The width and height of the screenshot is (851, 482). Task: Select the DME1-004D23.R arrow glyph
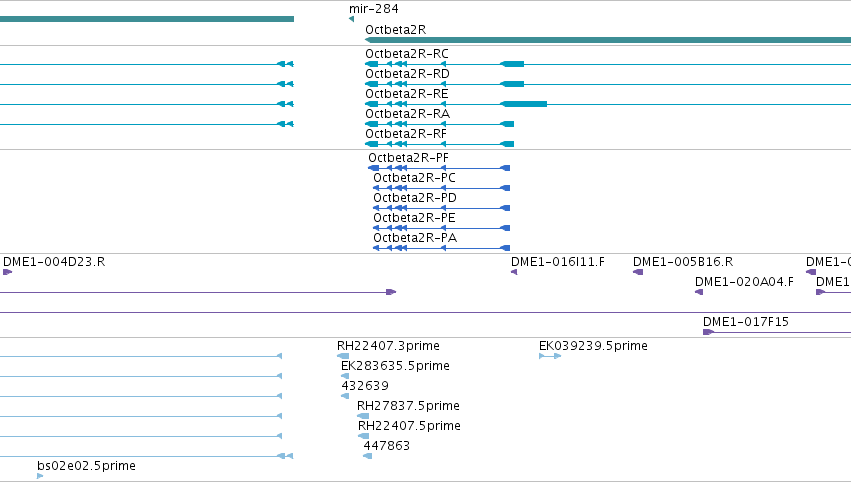(x=8, y=272)
